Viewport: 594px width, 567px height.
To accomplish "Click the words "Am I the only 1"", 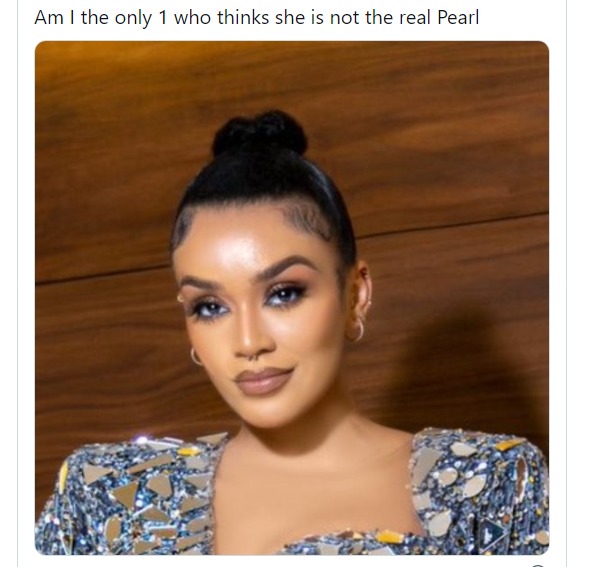I will 101,17.
